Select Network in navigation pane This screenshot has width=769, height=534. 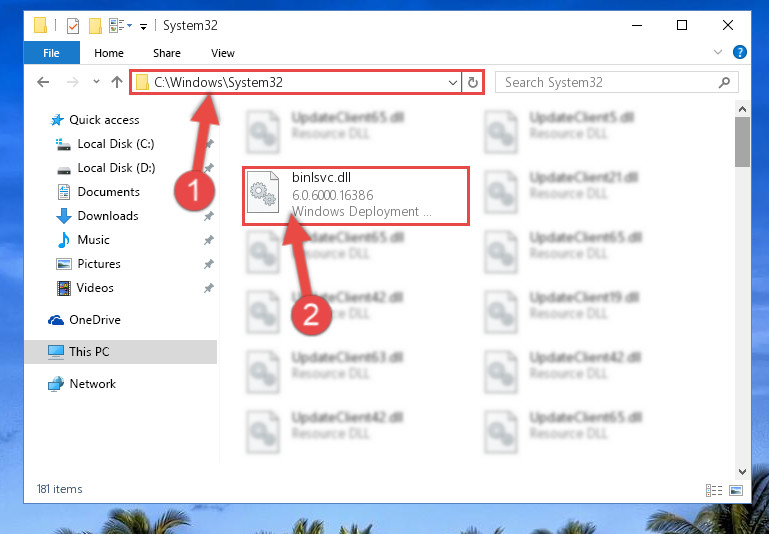point(92,383)
